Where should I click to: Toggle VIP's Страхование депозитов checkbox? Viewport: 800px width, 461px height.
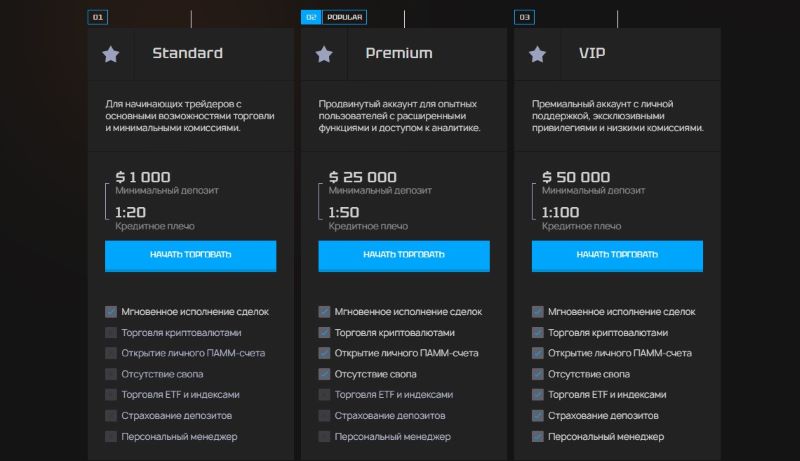[x=537, y=416]
